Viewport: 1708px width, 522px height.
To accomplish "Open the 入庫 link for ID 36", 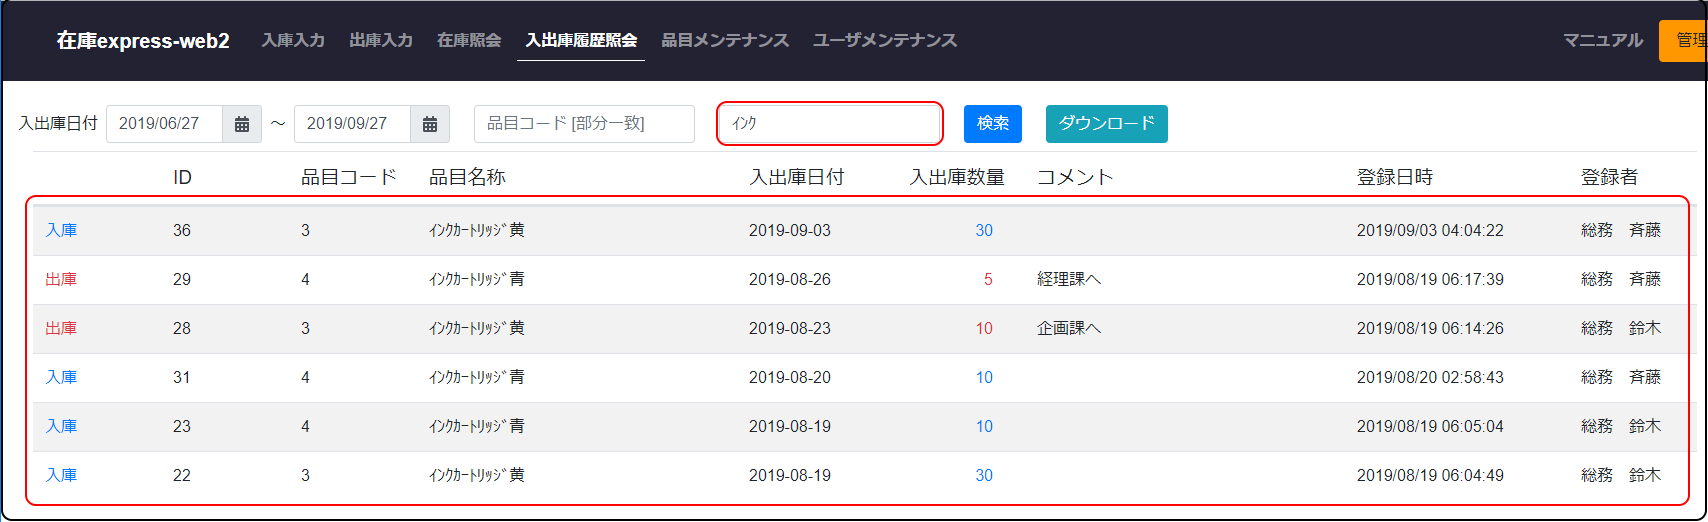I will pos(61,231).
